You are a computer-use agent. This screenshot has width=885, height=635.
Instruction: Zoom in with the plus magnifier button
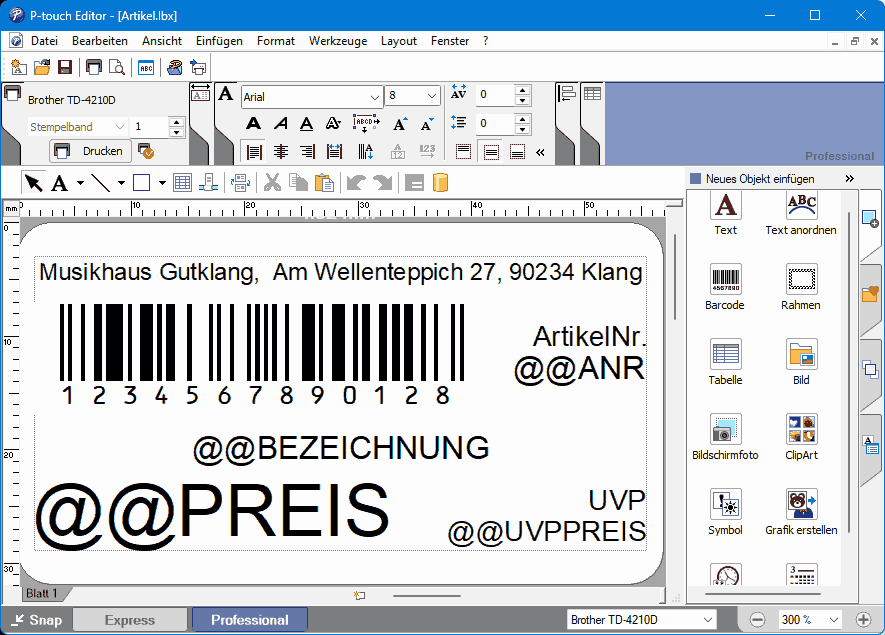point(864,620)
